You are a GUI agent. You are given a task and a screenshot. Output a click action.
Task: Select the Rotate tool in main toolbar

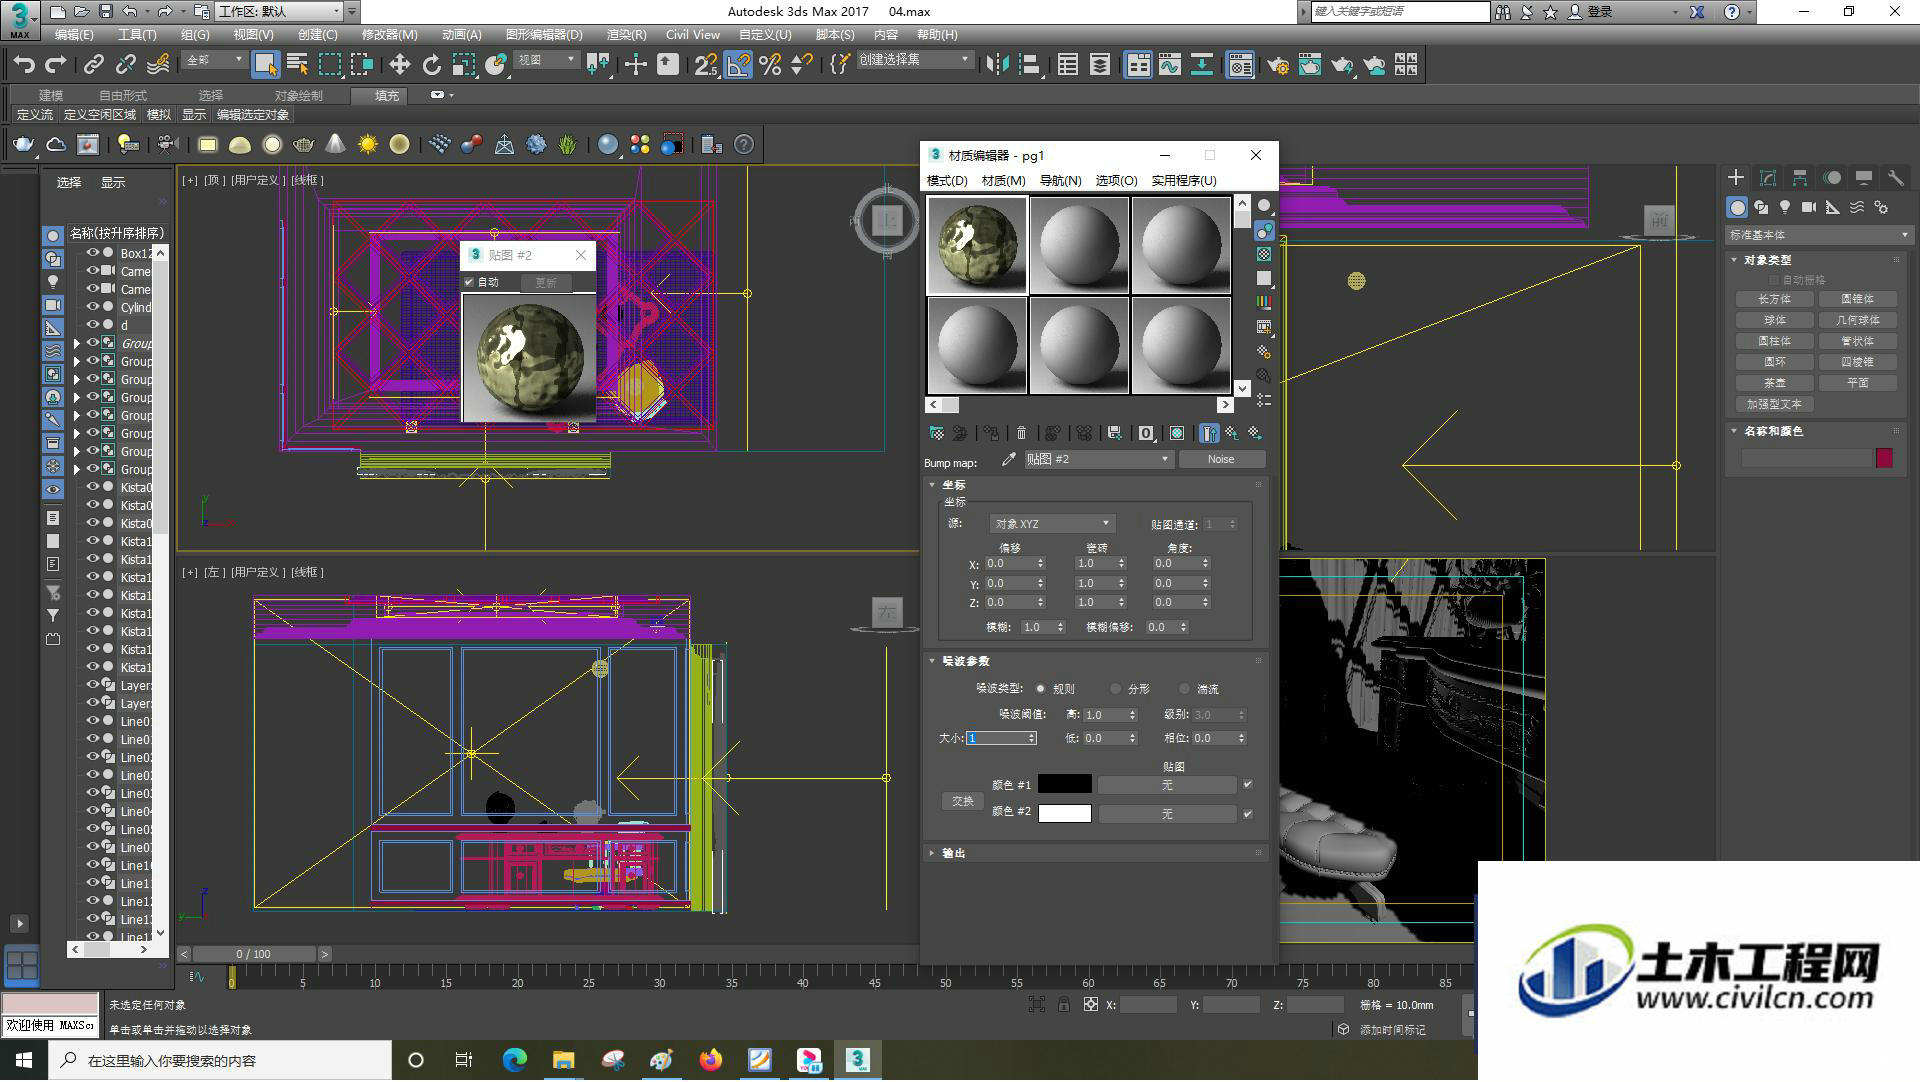pos(431,65)
